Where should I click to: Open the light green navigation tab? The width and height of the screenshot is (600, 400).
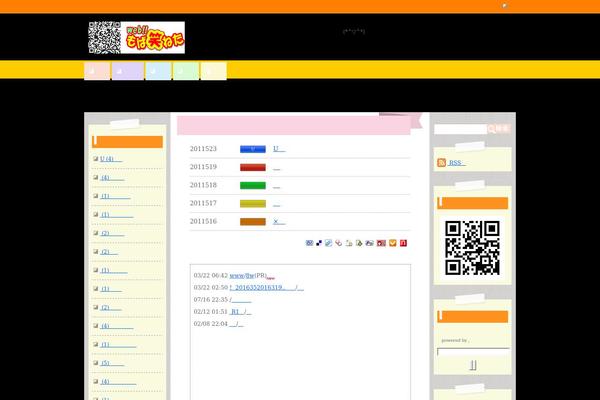186,71
